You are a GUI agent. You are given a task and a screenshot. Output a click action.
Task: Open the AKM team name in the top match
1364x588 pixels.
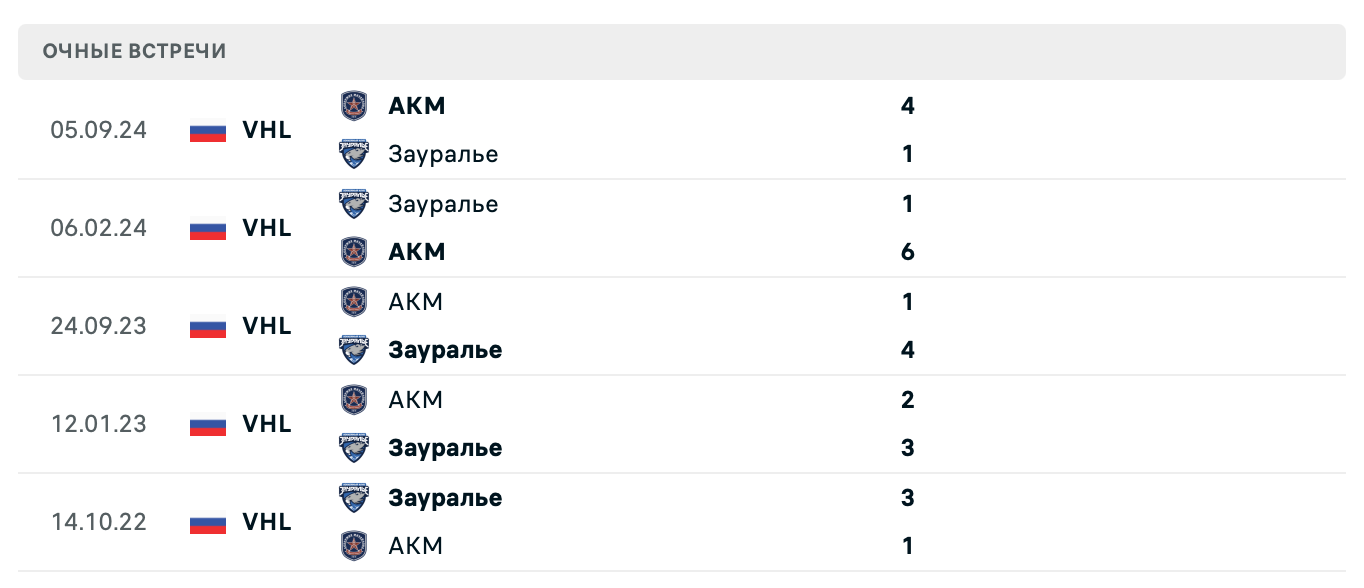(x=417, y=105)
